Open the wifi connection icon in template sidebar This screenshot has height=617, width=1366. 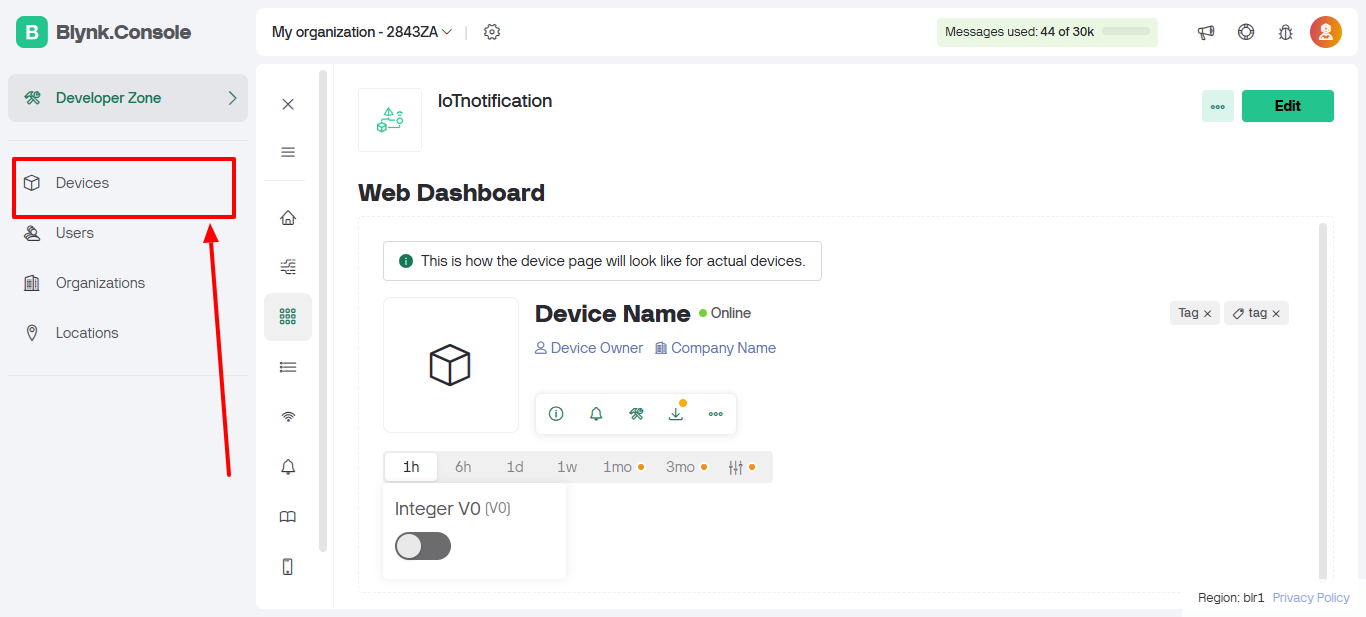288,417
